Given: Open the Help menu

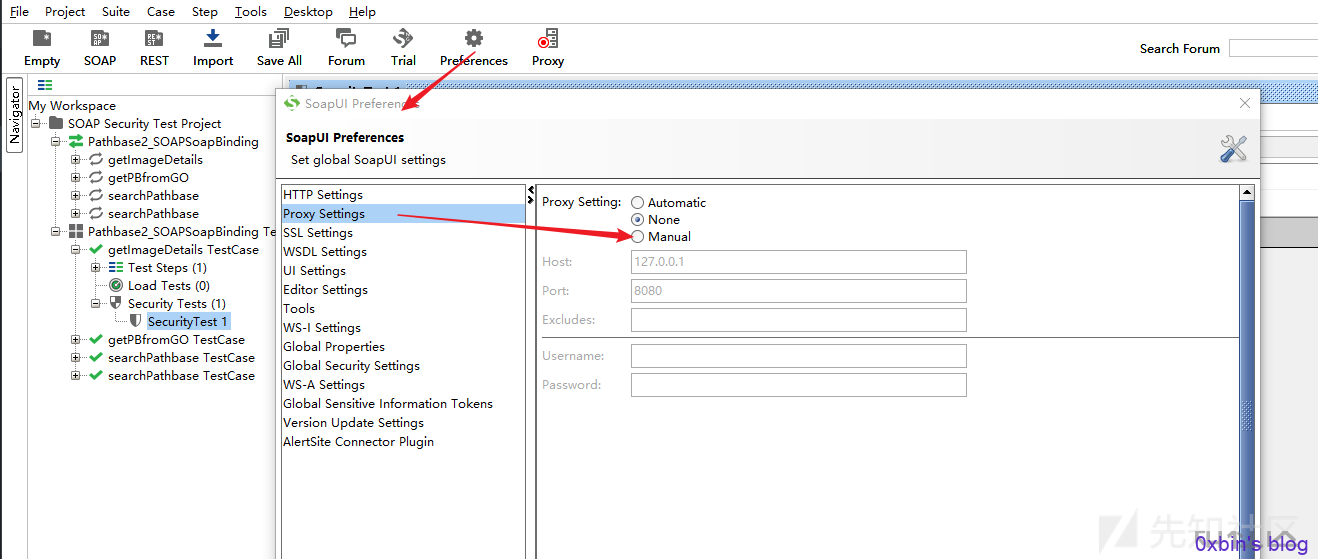Looking at the screenshot, I should point(362,12).
